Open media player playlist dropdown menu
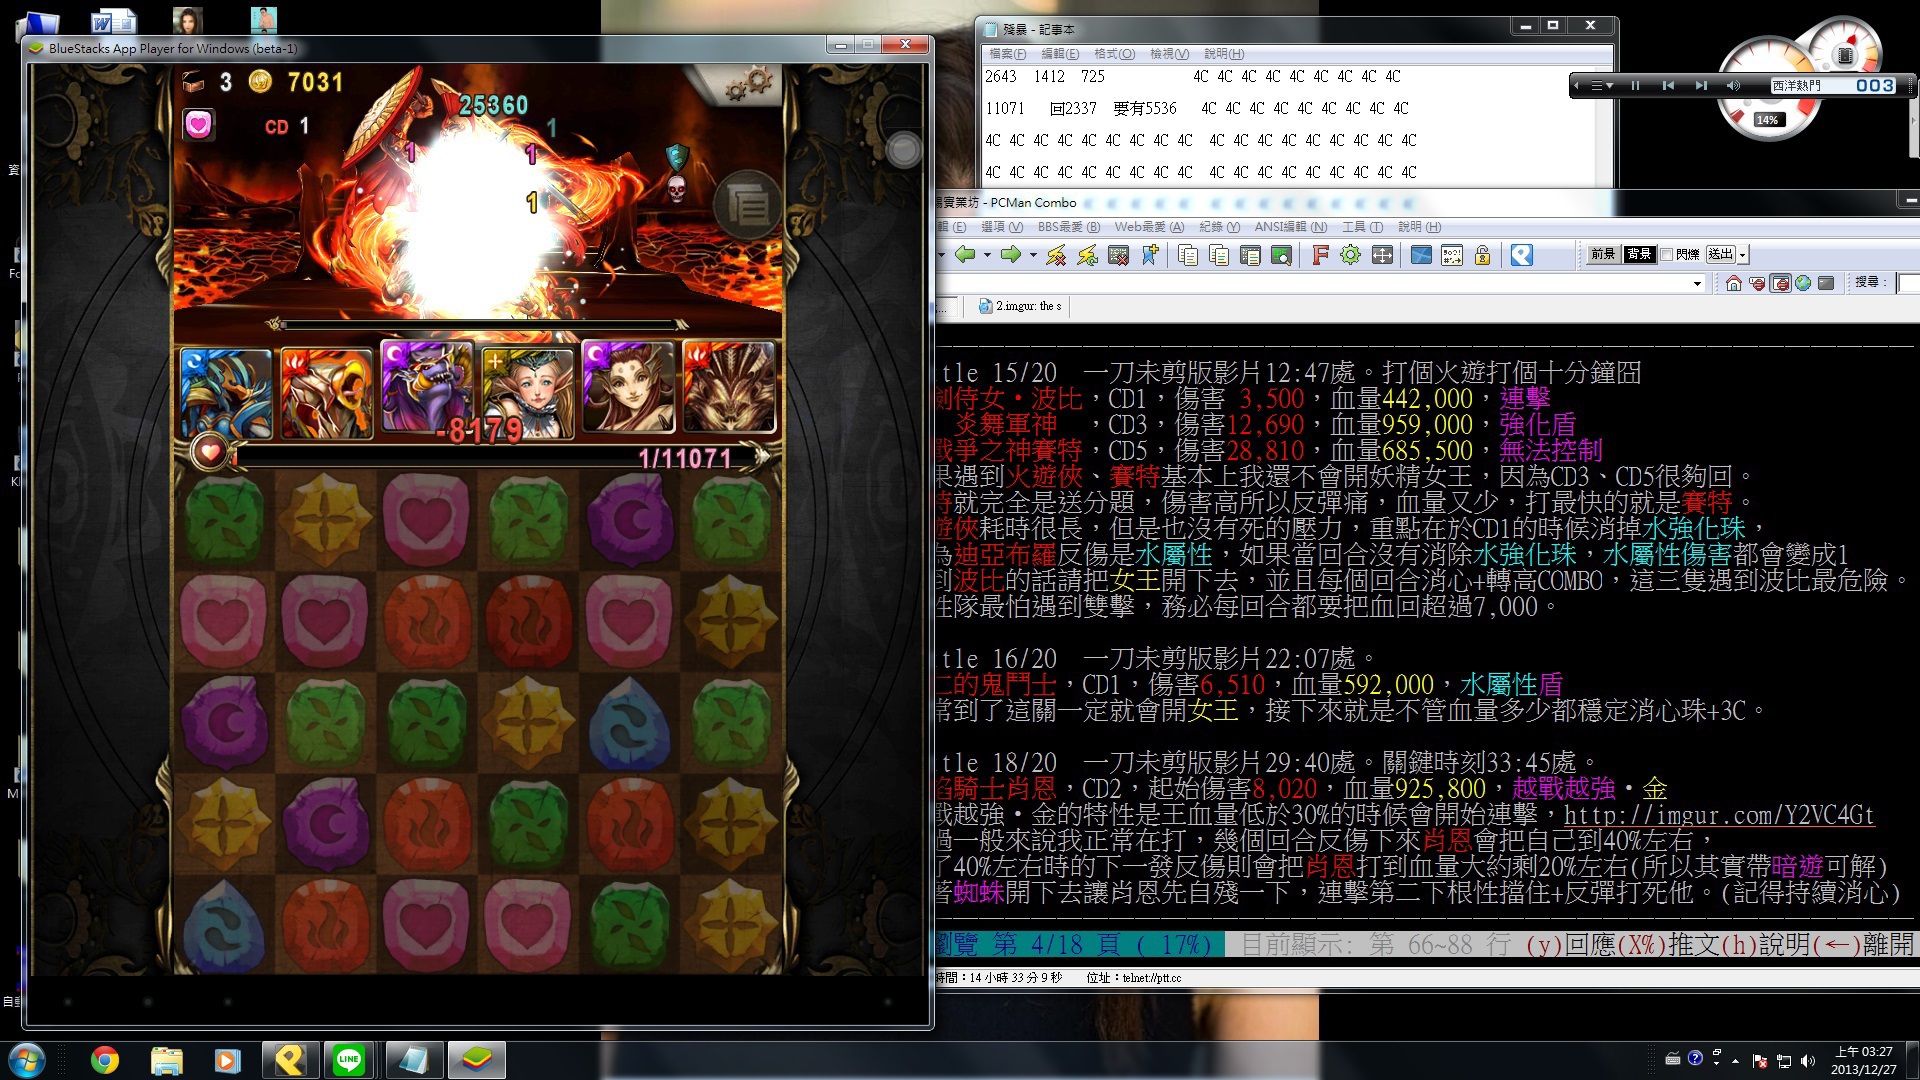This screenshot has width=1920, height=1080. (1602, 86)
